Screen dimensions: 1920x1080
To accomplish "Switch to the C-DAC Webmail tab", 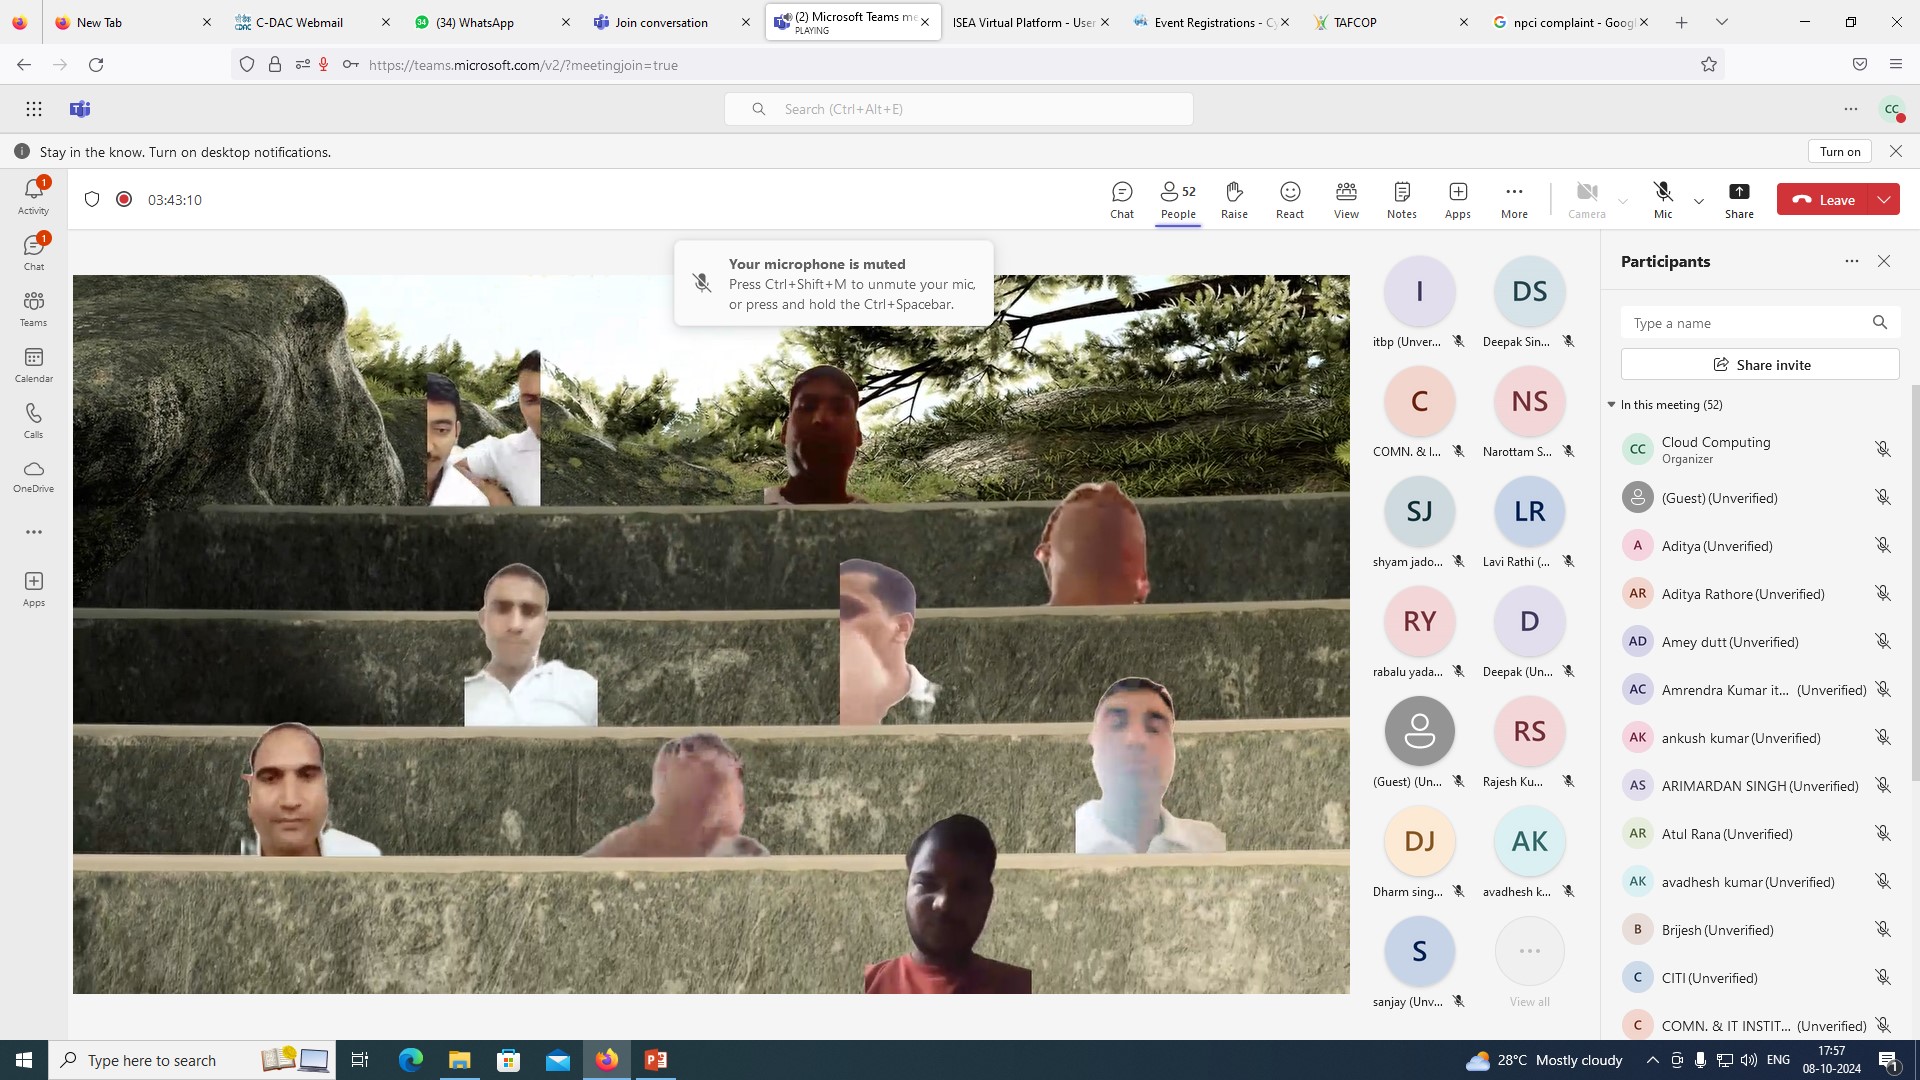I will 298,22.
